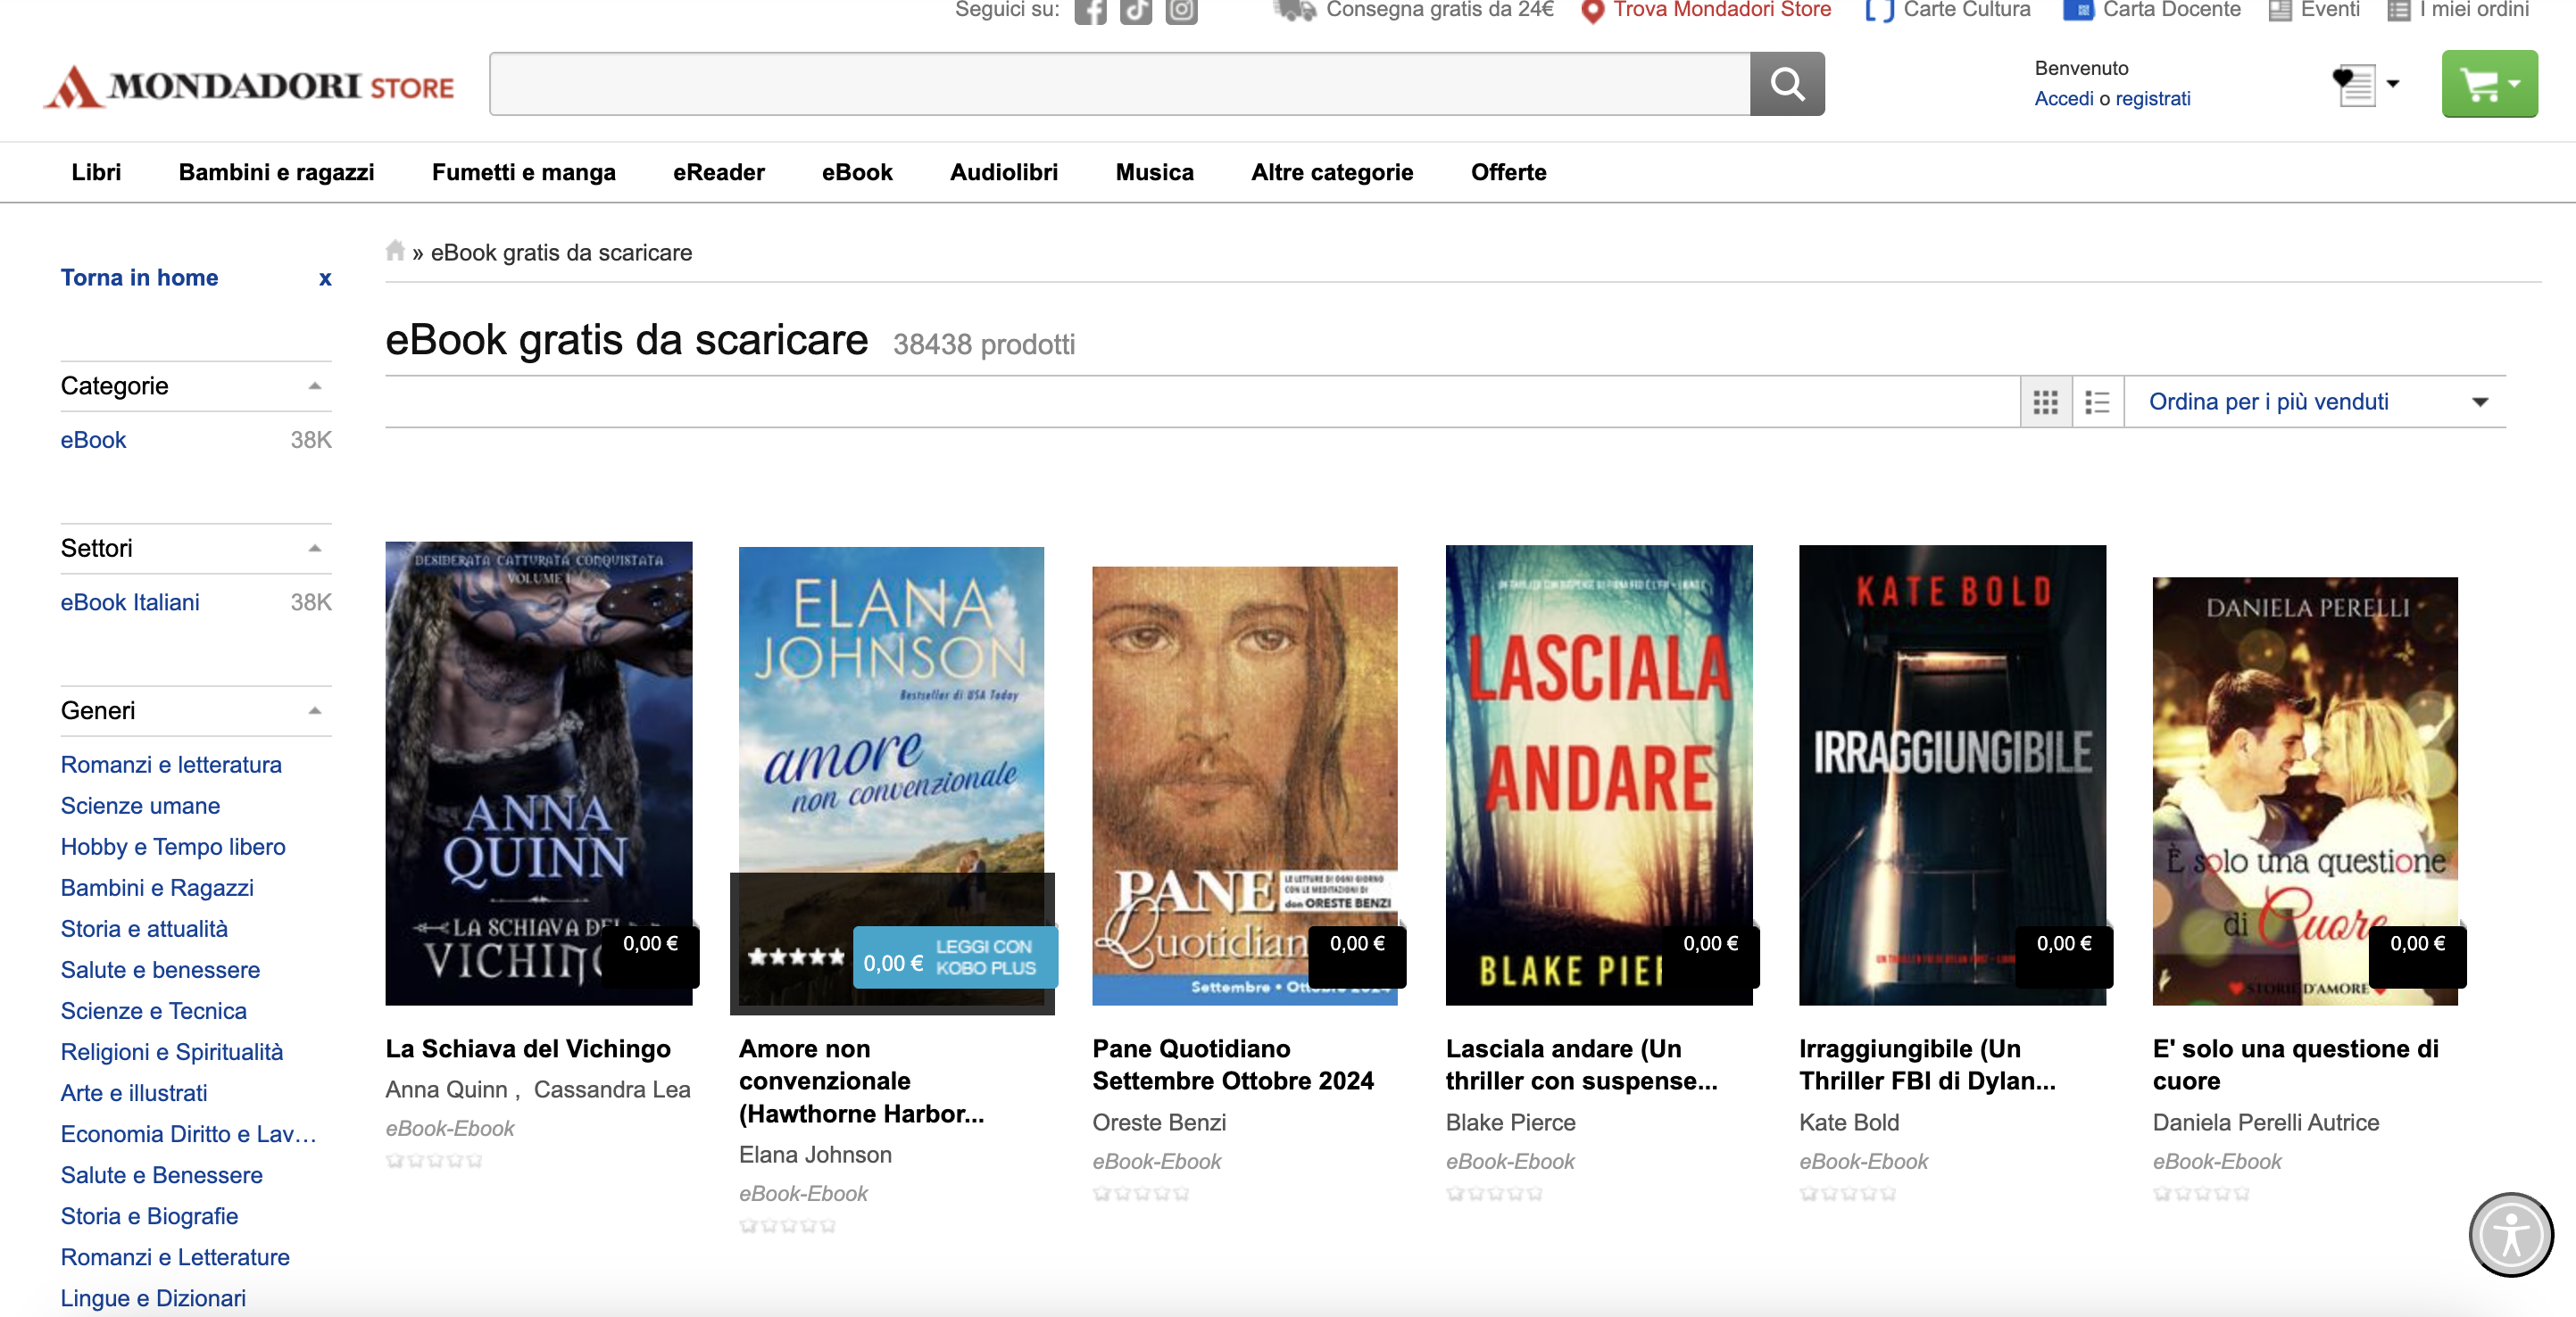Viewport: 2576px width, 1317px height.
Task: Filter by eBook category
Action: (x=93, y=440)
